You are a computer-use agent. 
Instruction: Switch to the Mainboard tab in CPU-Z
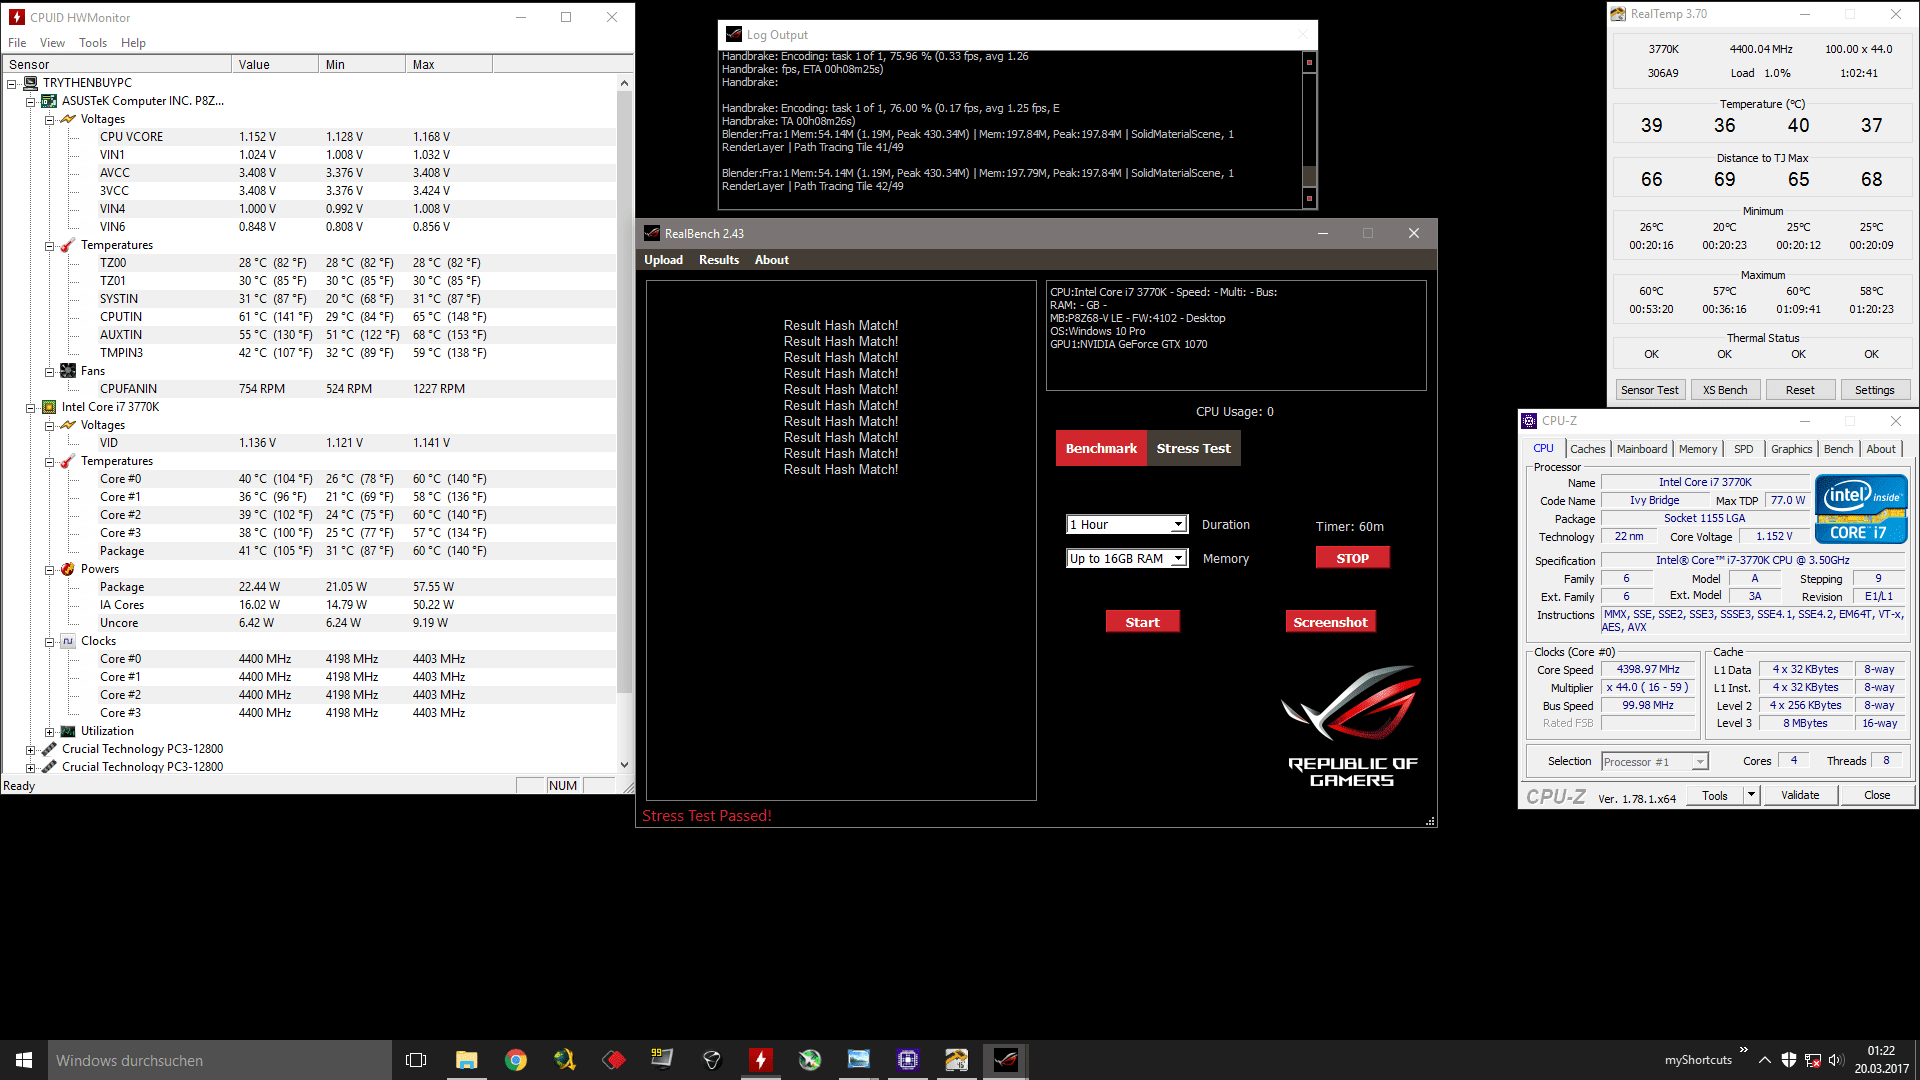click(x=1642, y=449)
